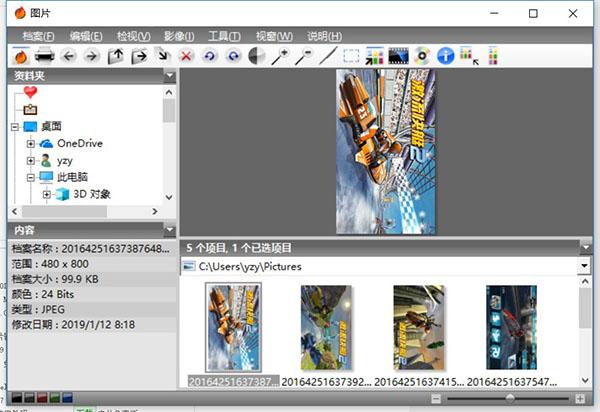This screenshot has width=600, height=412.
Task: Click the large preview image
Action: pyautogui.click(x=386, y=151)
